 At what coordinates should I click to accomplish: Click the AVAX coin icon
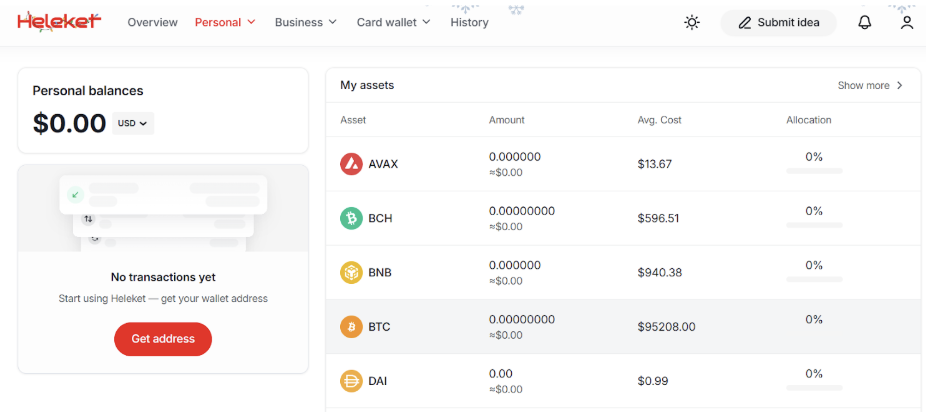[x=351, y=164]
